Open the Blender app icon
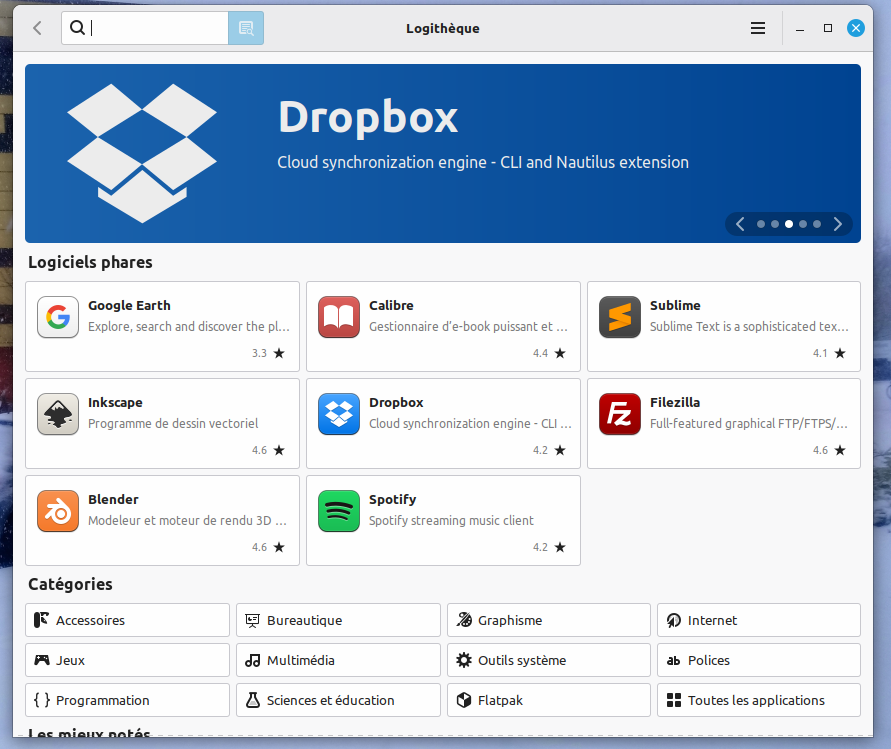The height and width of the screenshot is (749, 891). pos(58,511)
